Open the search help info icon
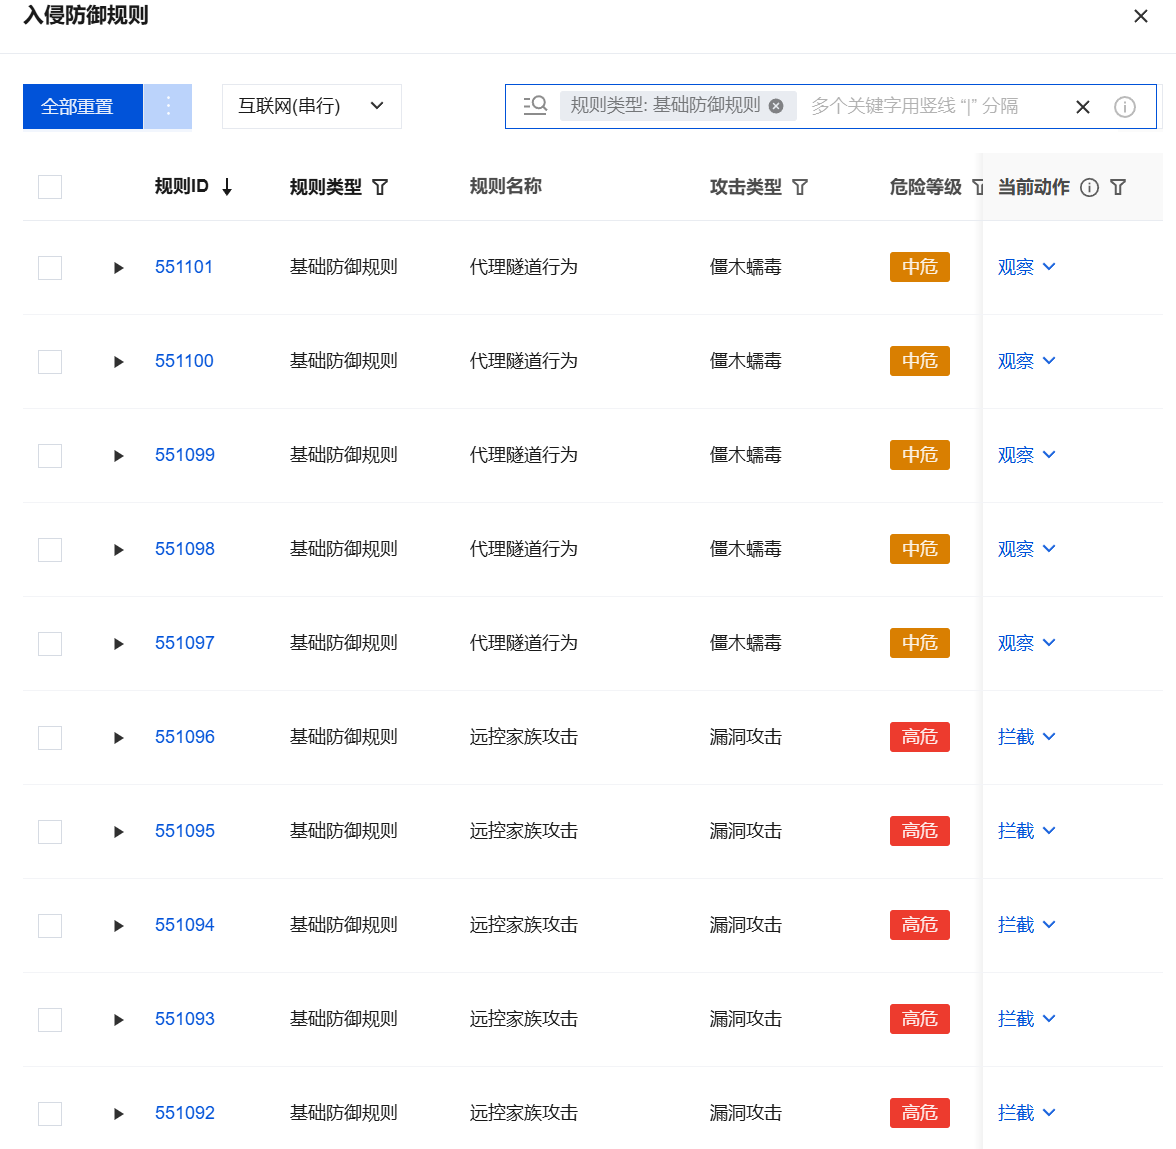 1125,107
